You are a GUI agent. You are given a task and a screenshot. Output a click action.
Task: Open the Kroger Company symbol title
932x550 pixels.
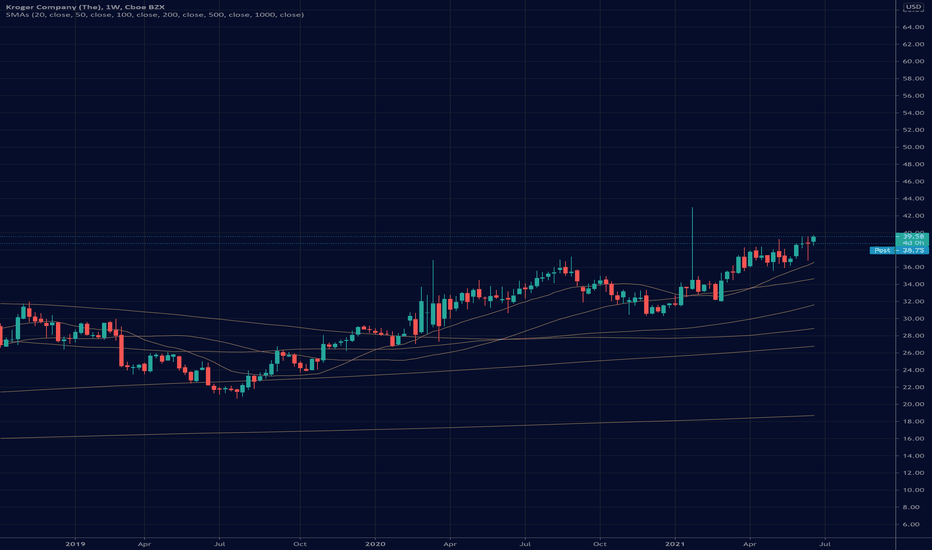click(85, 7)
